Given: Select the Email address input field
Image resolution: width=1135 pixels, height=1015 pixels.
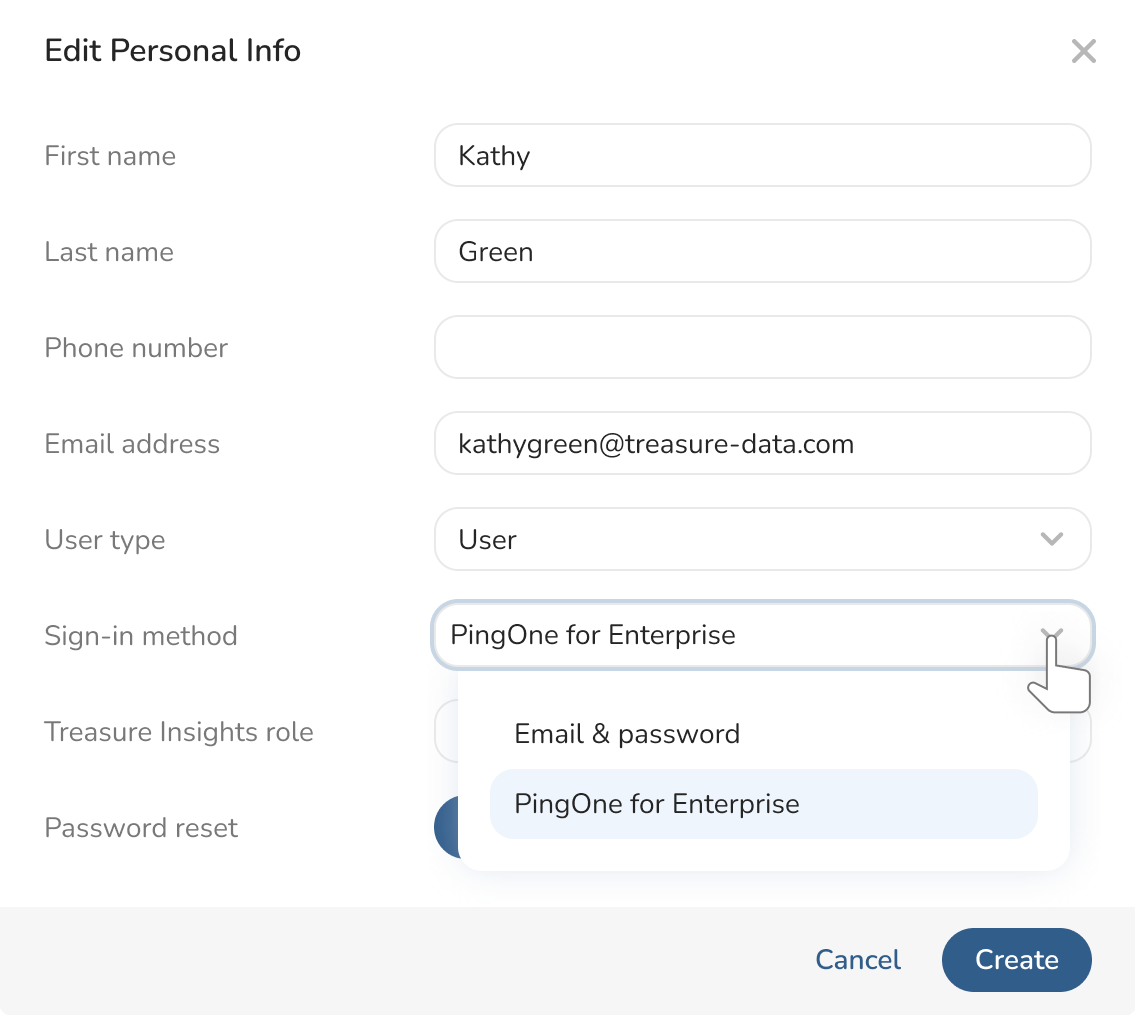Looking at the screenshot, I should pos(762,444).
